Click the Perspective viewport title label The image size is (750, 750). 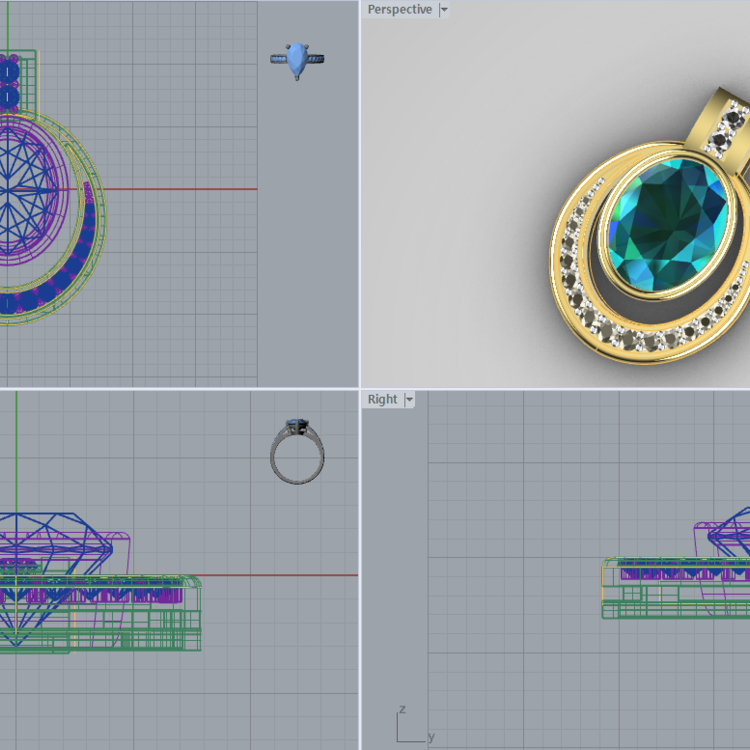coord(399,10)
